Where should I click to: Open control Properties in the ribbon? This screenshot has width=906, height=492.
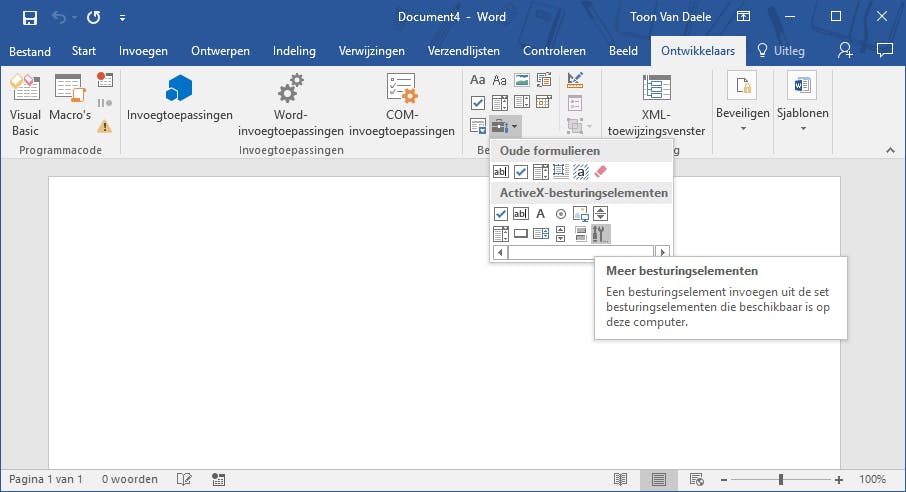(575, 103)
